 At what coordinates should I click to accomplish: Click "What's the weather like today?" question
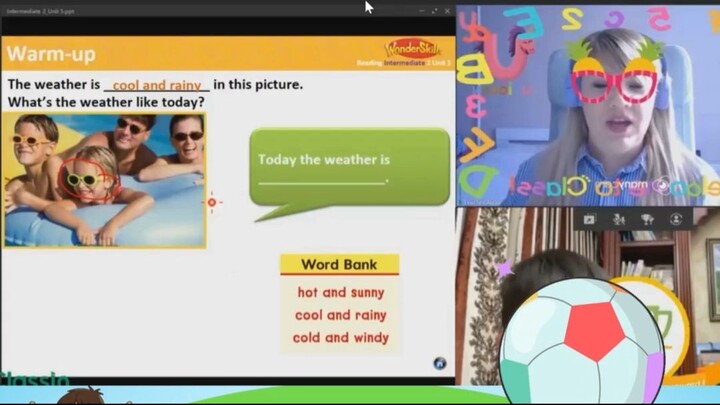106,102
